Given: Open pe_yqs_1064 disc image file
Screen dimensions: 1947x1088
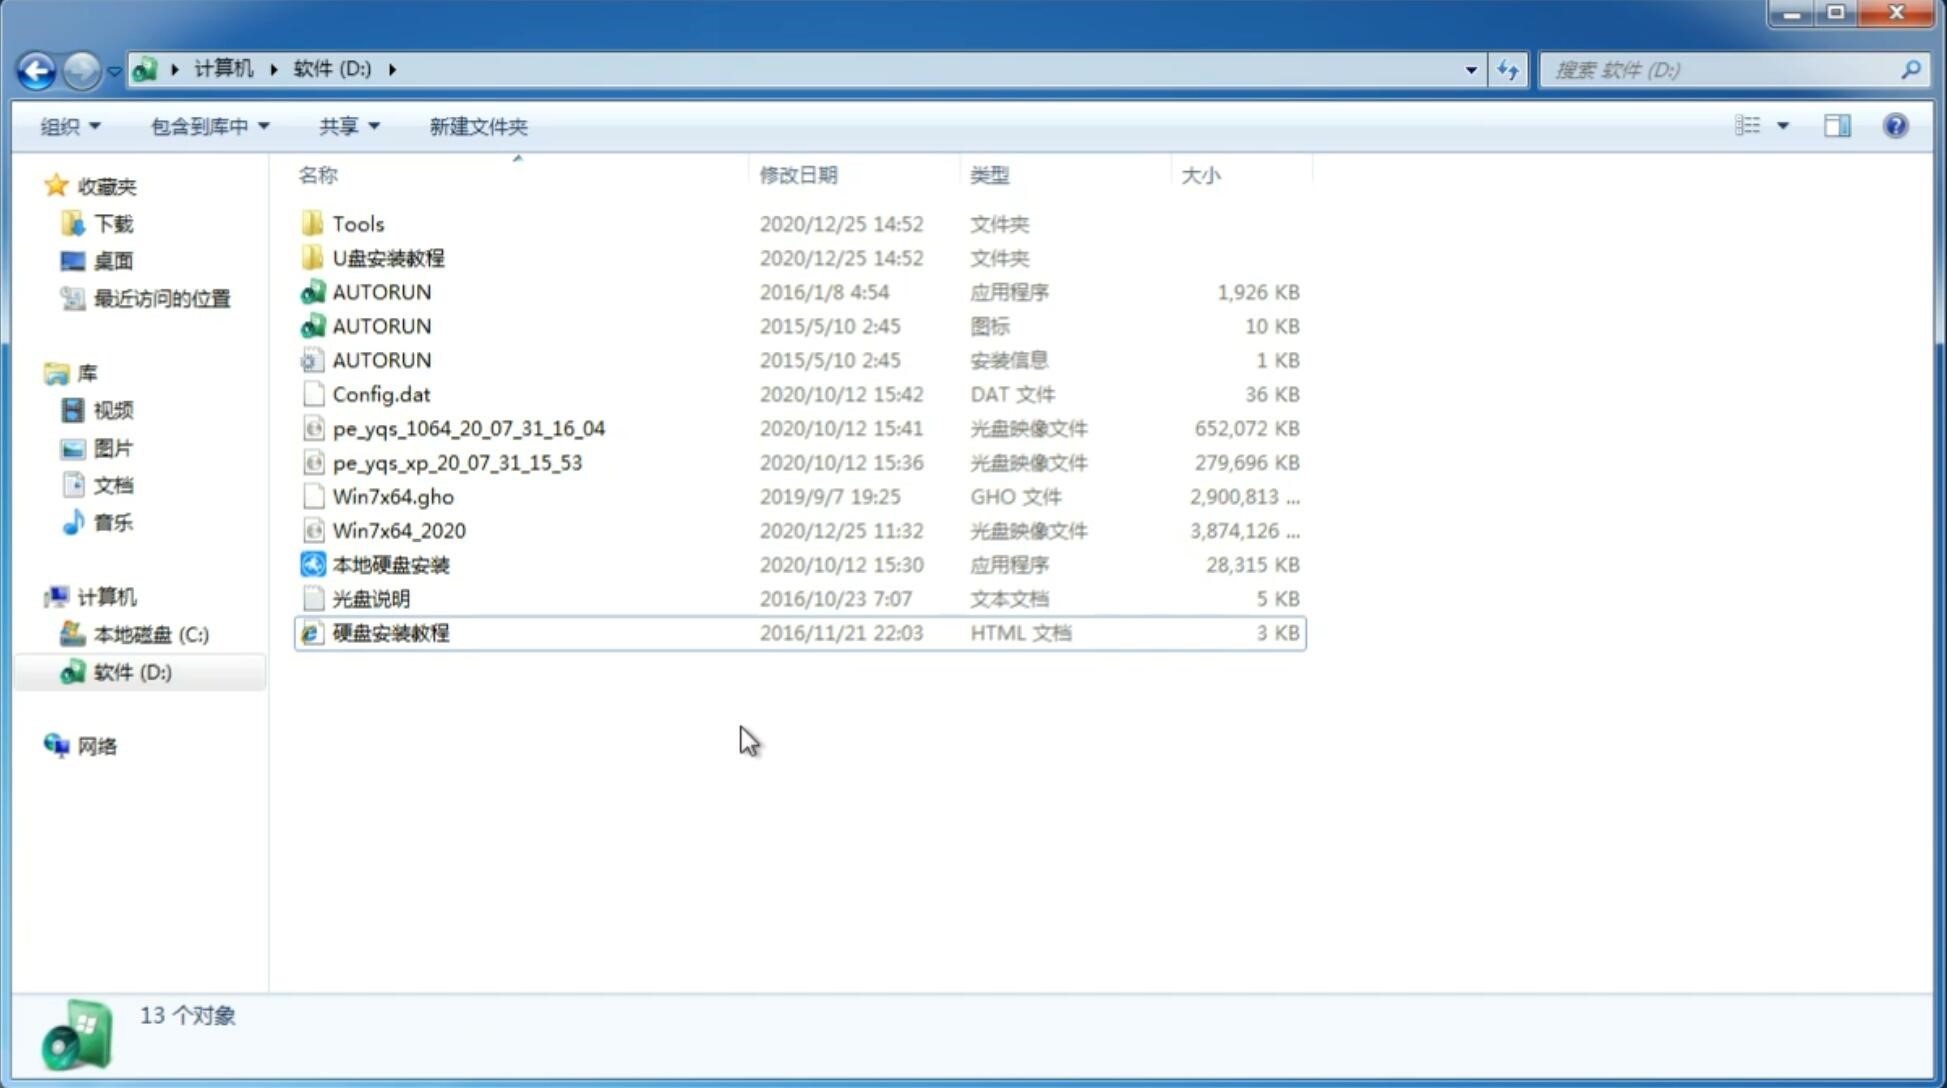Looking at the screenshot, I should [x=468, y=428].
